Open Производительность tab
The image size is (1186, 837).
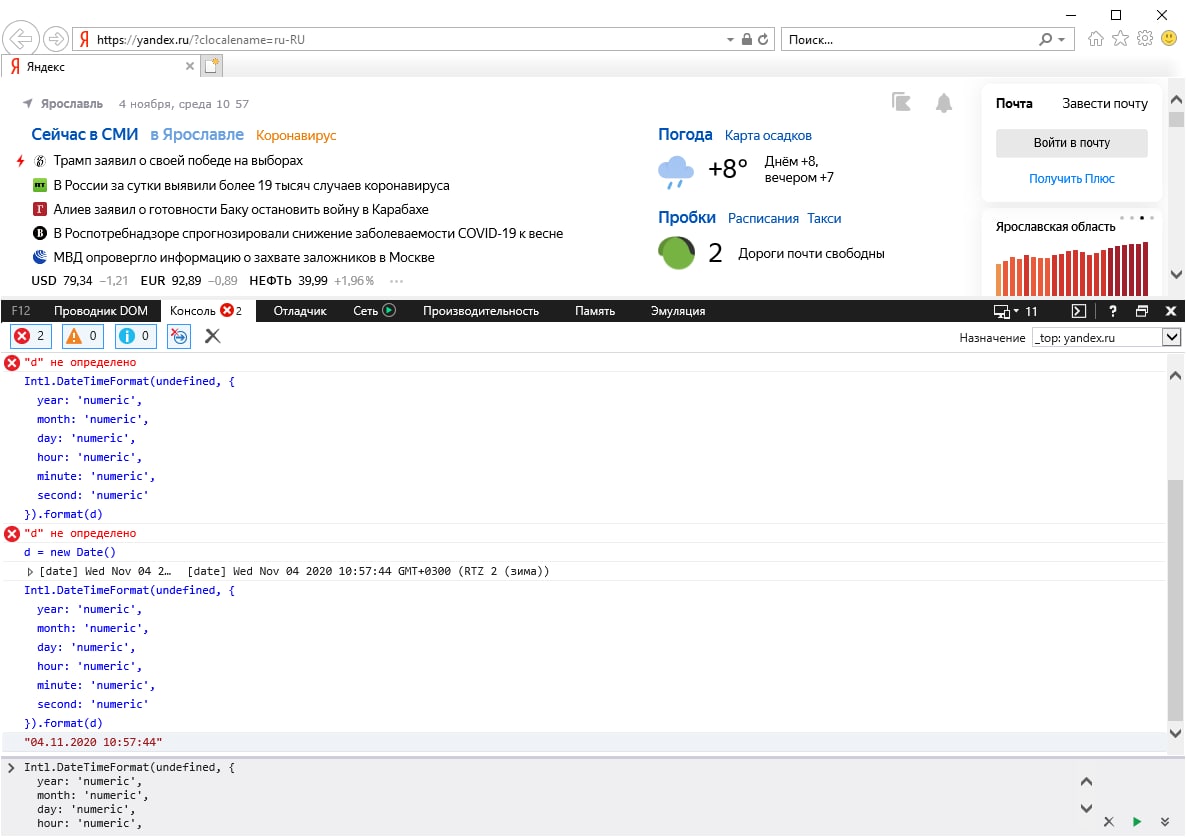(481, 311)
